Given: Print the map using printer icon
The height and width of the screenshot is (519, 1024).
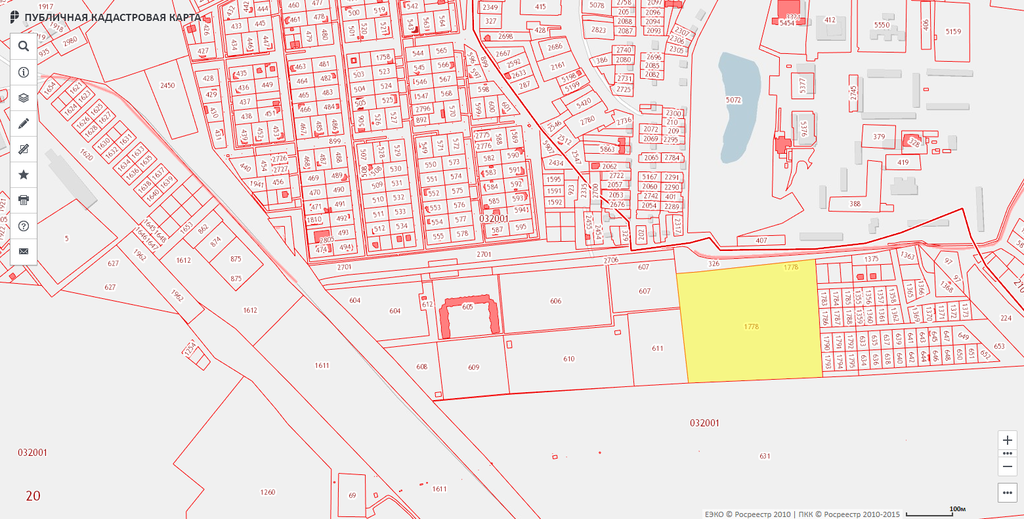Looking at the screenshot, I should [23, 200].
